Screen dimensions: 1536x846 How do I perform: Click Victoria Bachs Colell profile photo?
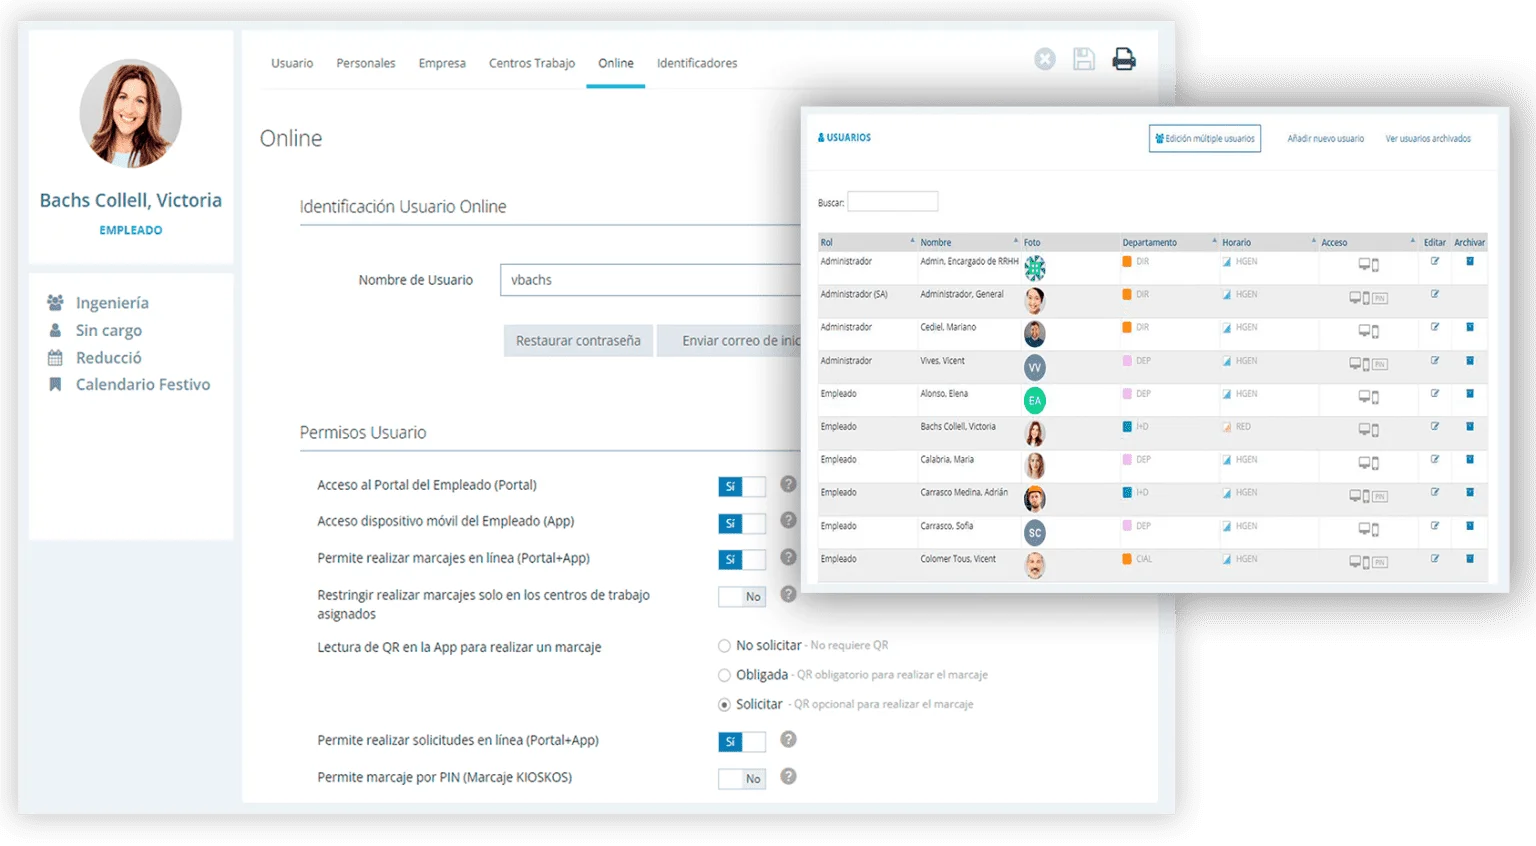click(131, 113)
